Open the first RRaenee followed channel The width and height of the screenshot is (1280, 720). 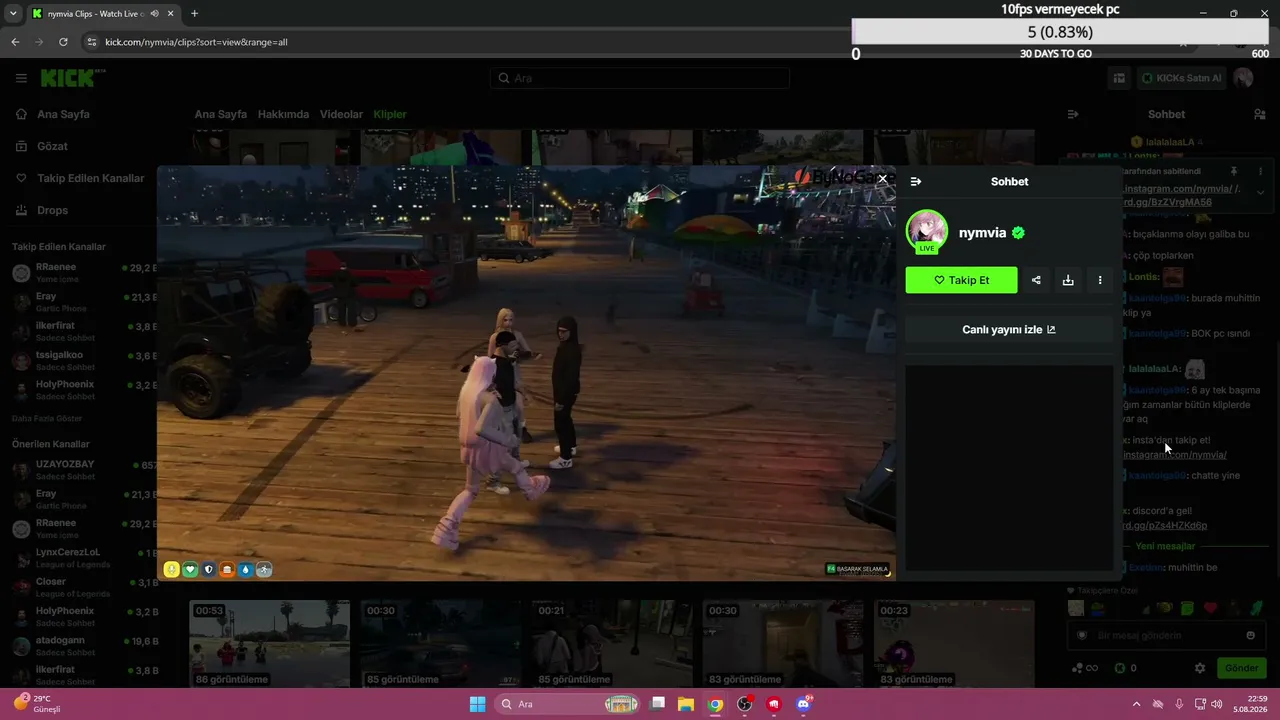click(x=84, y=273)
